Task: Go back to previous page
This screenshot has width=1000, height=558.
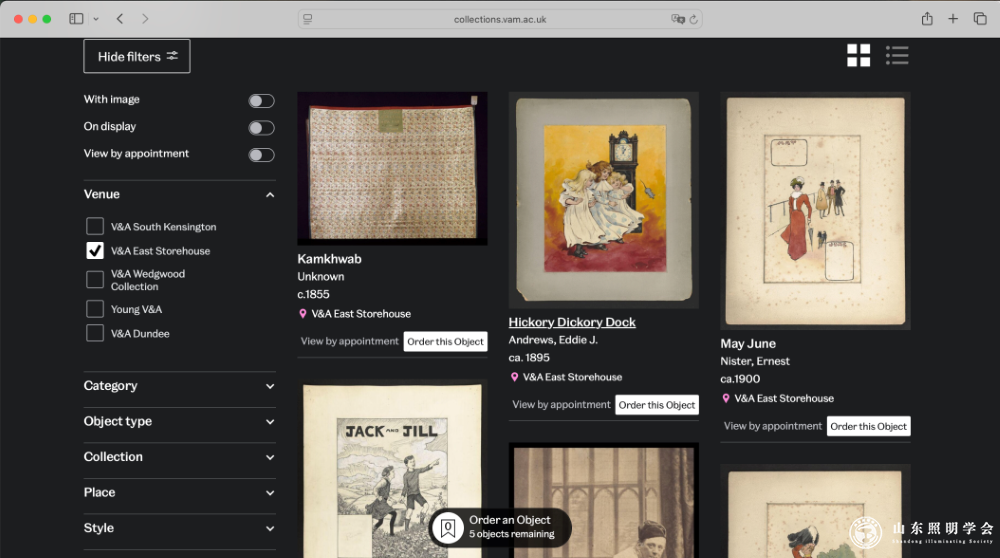Action: [120, 19]
